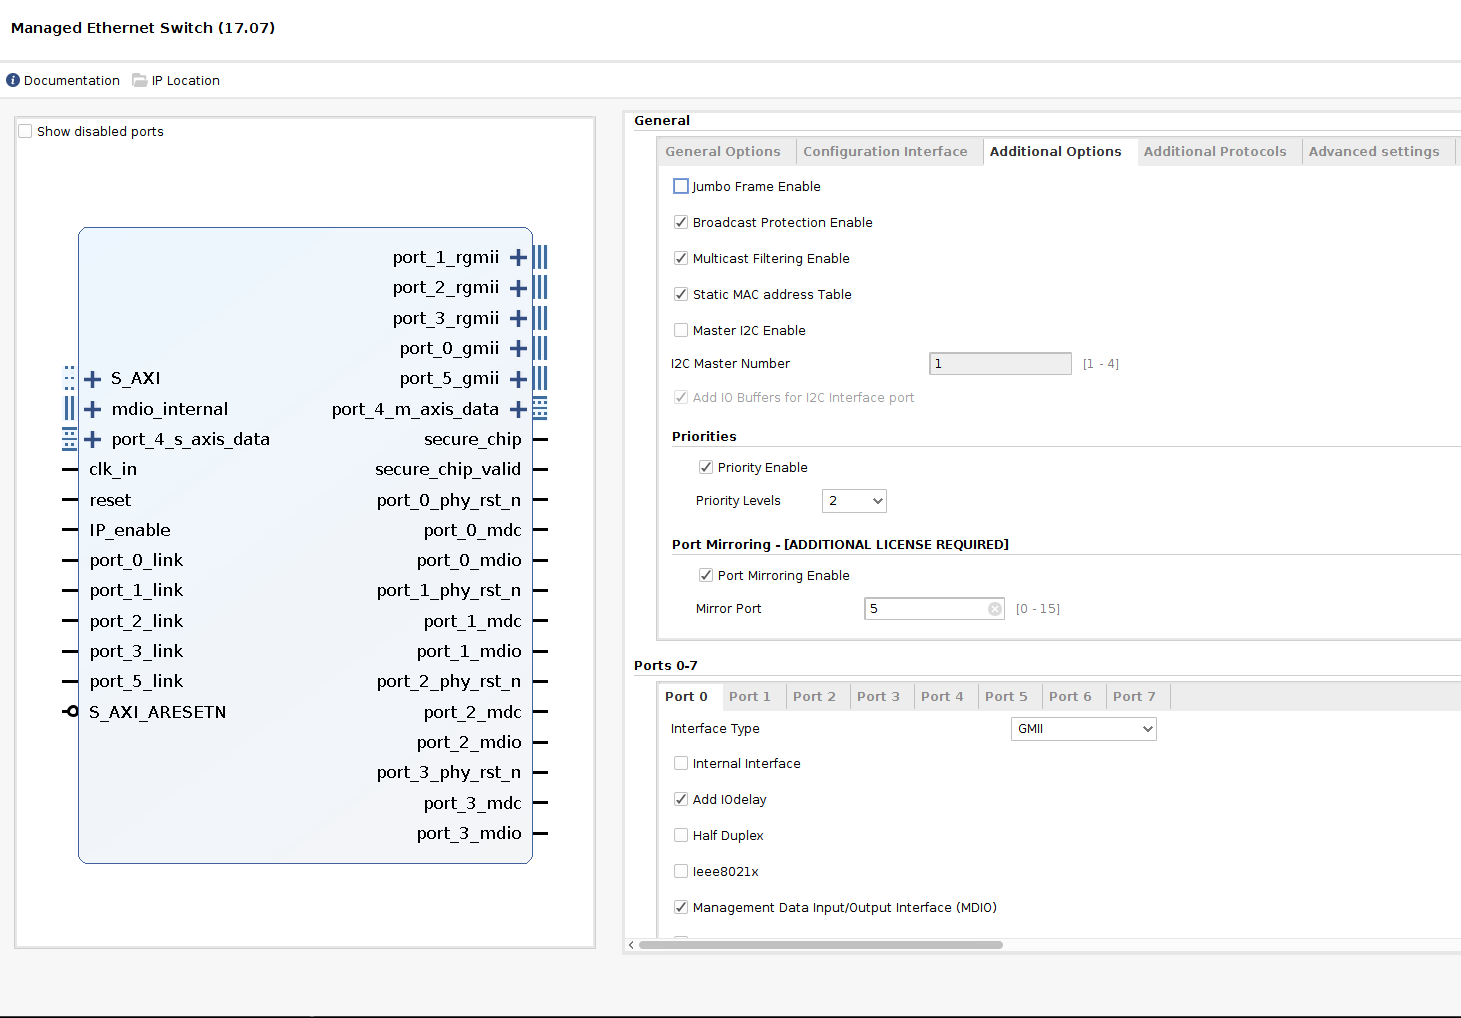This screenshot has height=1018, width=1461.
Task: Toggle the Priority Enable checkbox
Action: [x=706, y=467]
